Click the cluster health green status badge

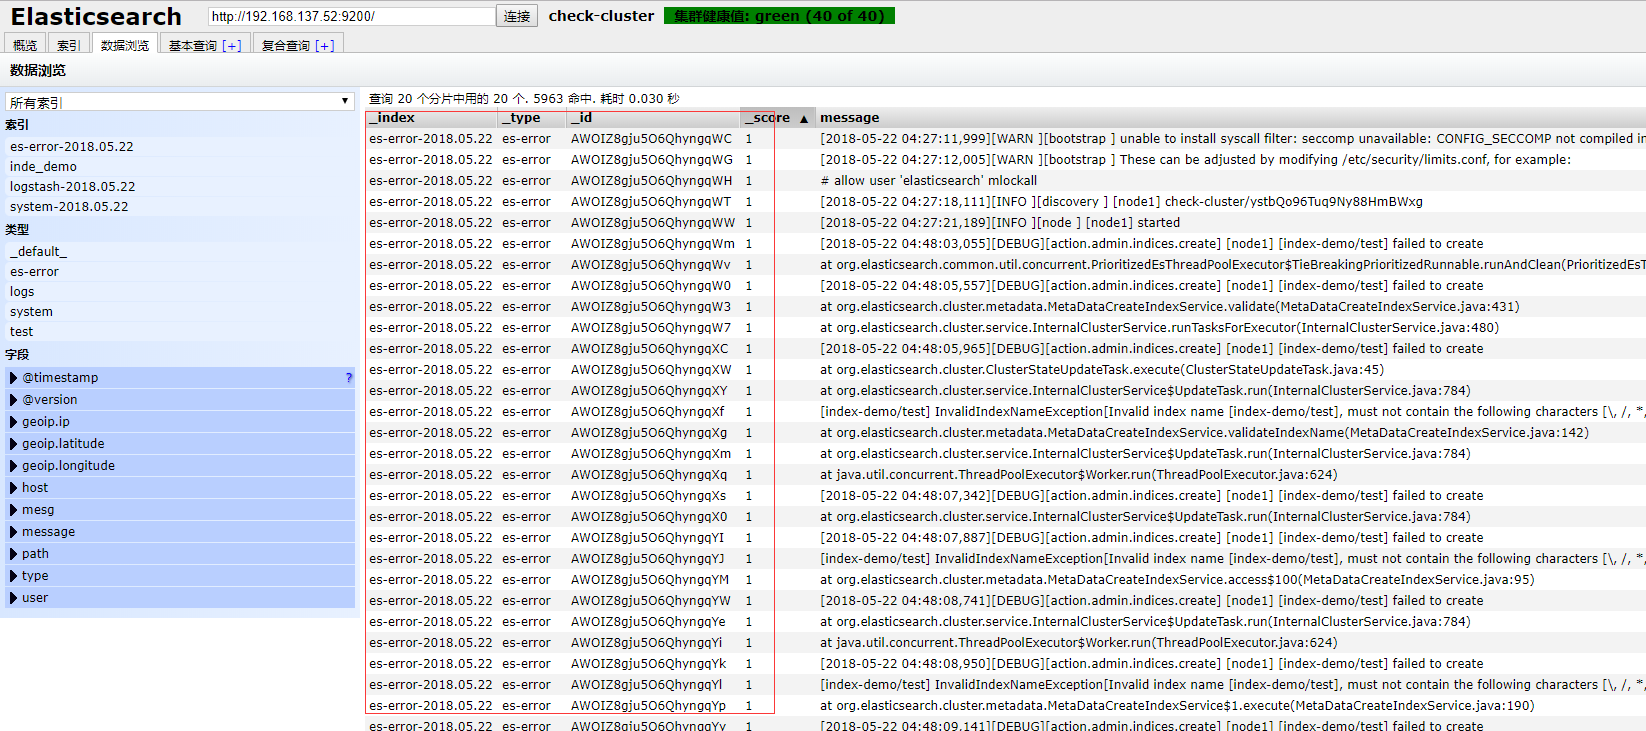click(x=779, y=16)
